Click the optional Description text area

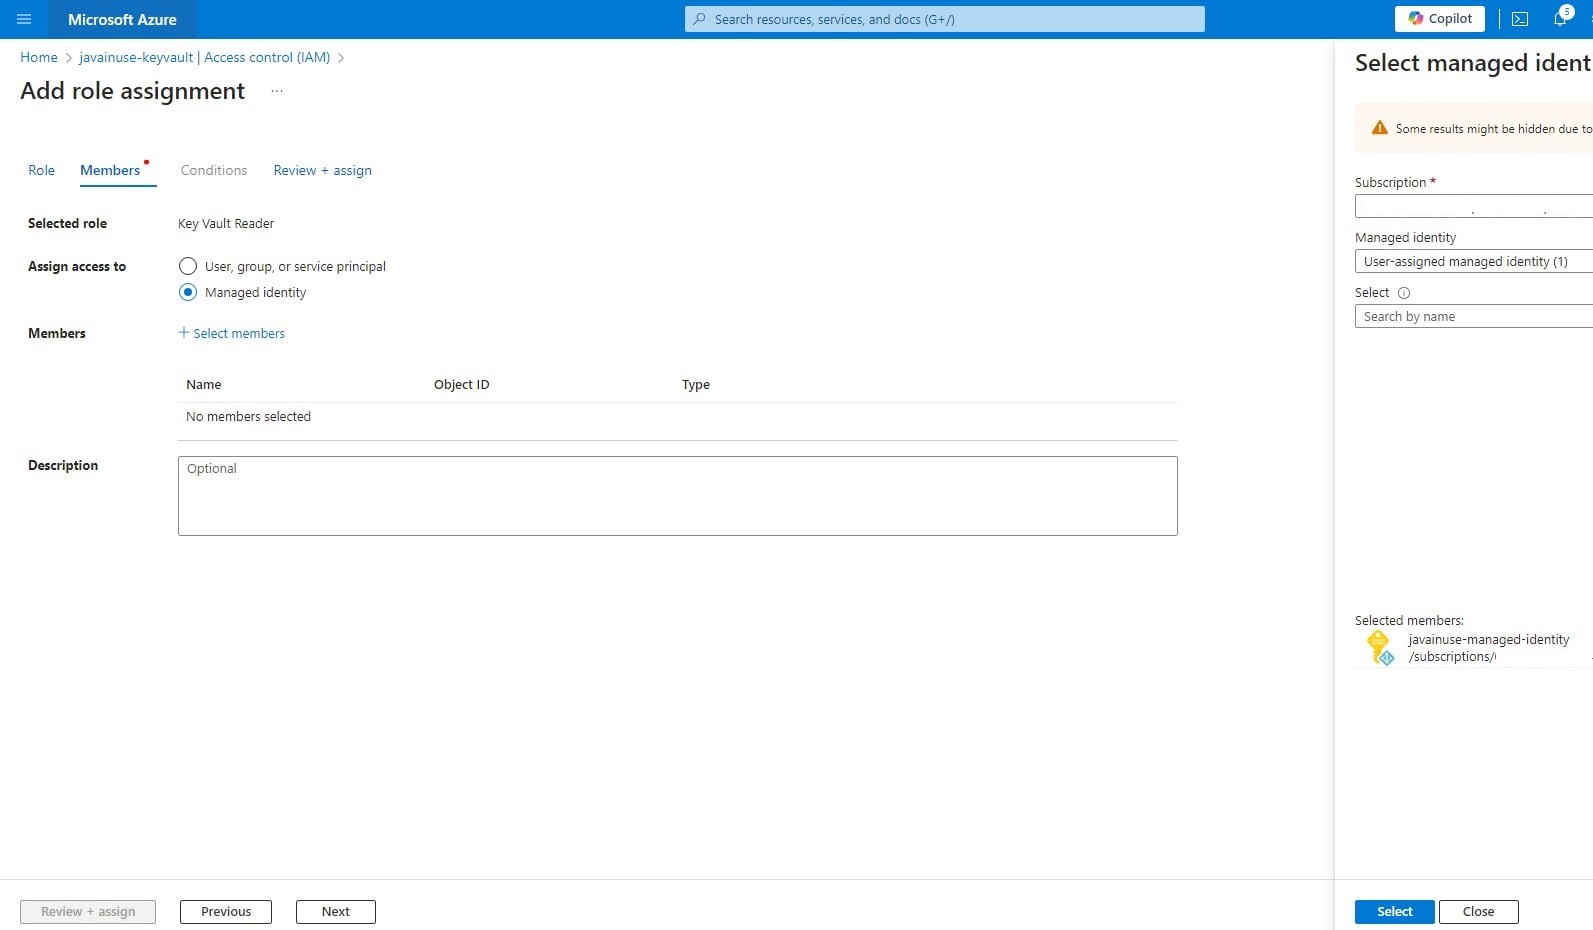pyautogui.click(x=678, y=496)
